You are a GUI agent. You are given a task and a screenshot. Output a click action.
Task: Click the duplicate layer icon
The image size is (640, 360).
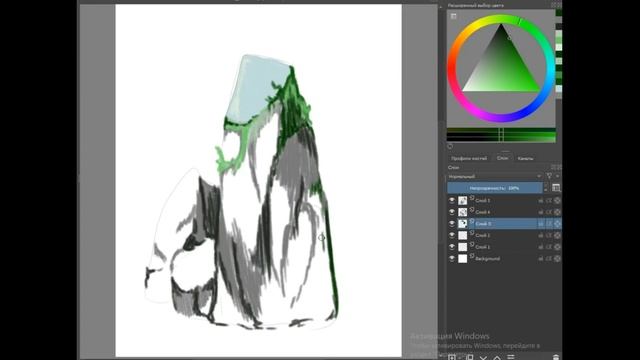coord(470,357)
